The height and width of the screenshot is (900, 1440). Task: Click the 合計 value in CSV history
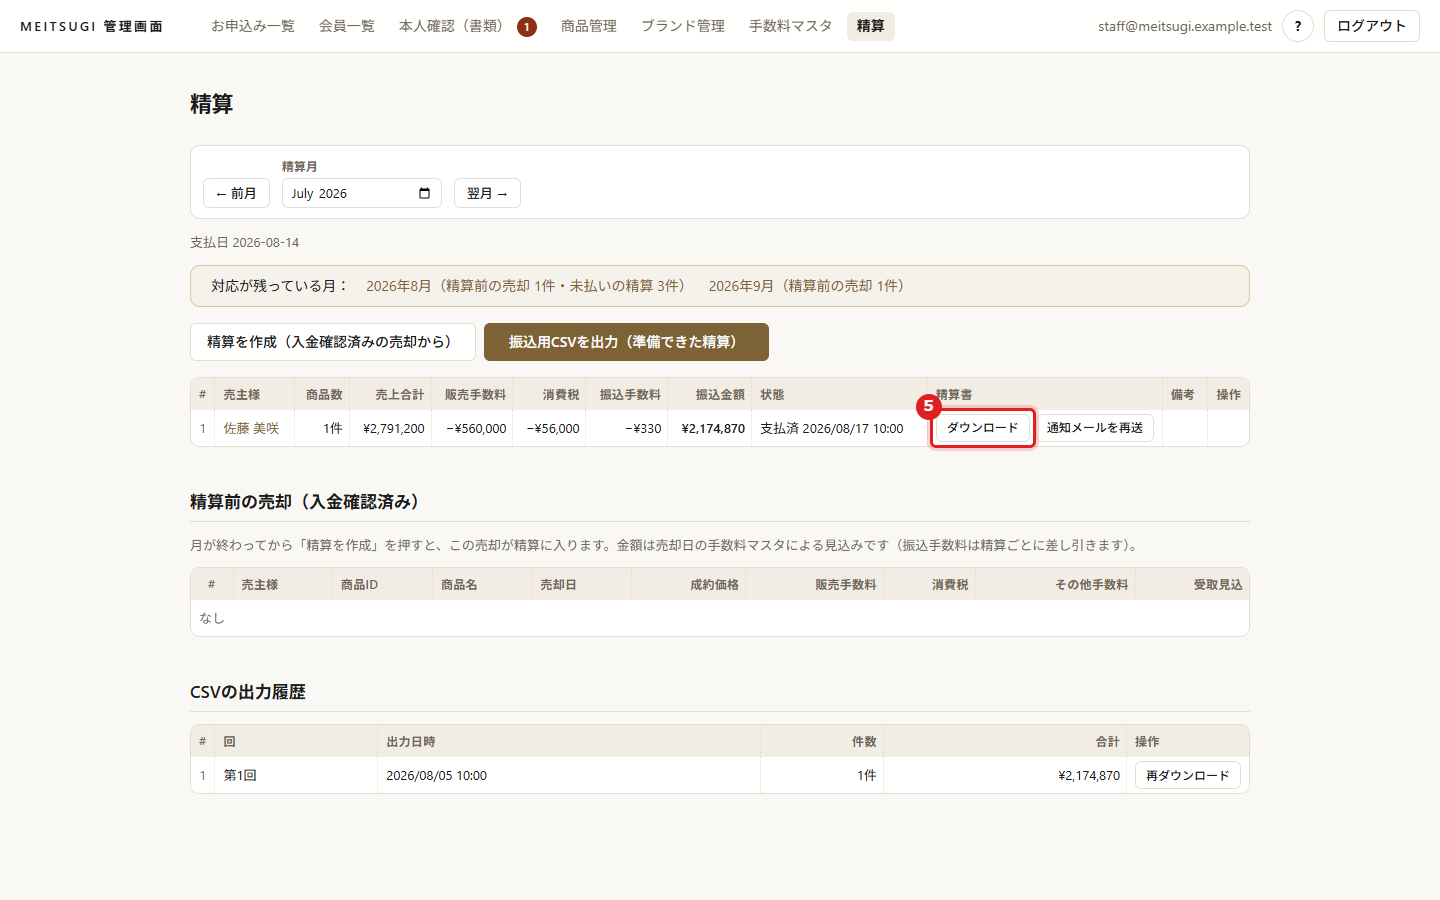[1089, 775]
